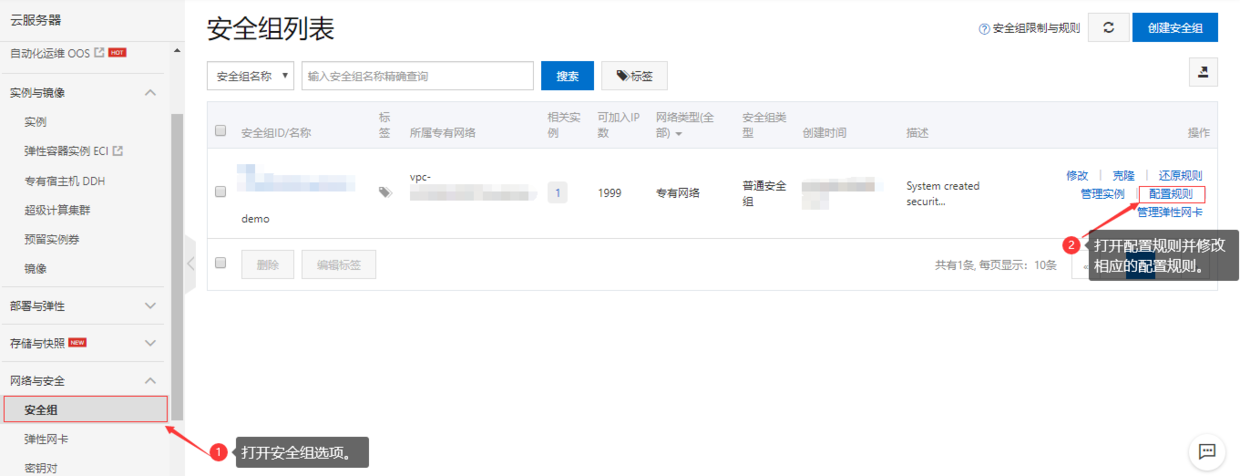Screen dimensions: 1240x476
Task: Open the 安全组限制与规则 help link
Action: [x=1036, y=29]
